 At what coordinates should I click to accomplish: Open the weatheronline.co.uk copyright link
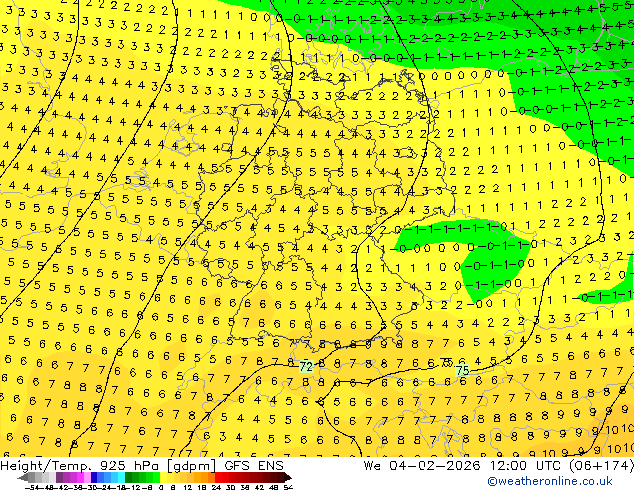pyautogui.click(x=550, y=481)
